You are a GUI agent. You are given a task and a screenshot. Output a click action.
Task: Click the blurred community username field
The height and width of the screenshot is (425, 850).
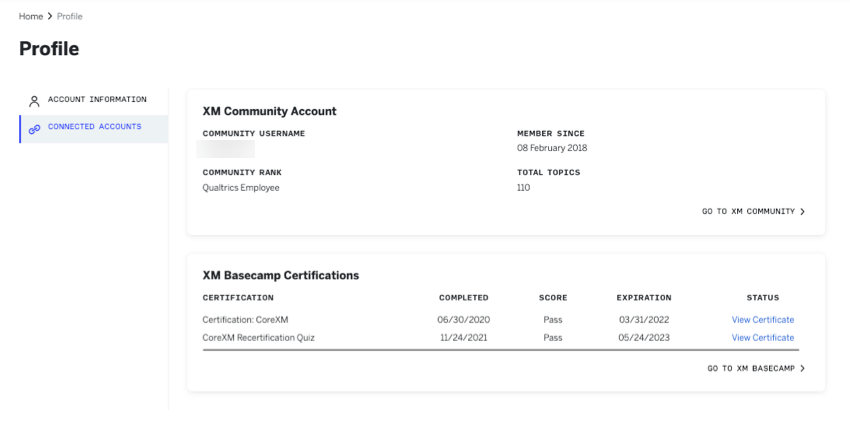click(x=226, y=149)
